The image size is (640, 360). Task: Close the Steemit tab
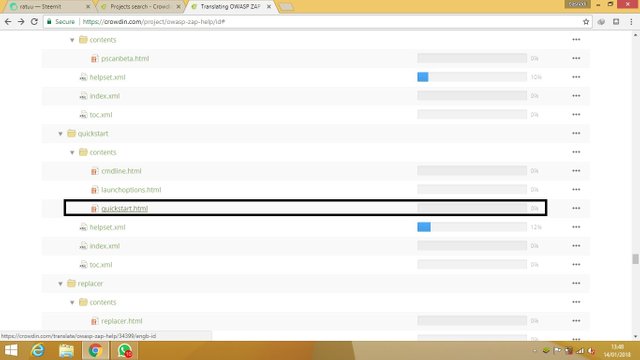tap(88, 7)
